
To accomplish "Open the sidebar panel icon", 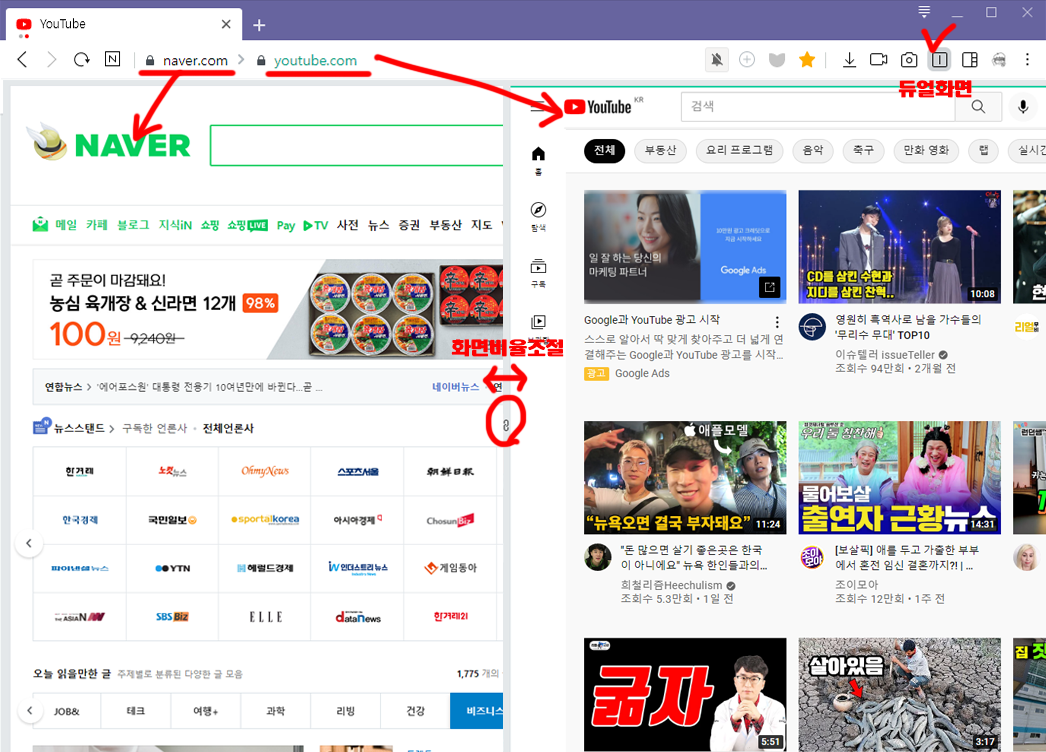I will pos(969,59).
